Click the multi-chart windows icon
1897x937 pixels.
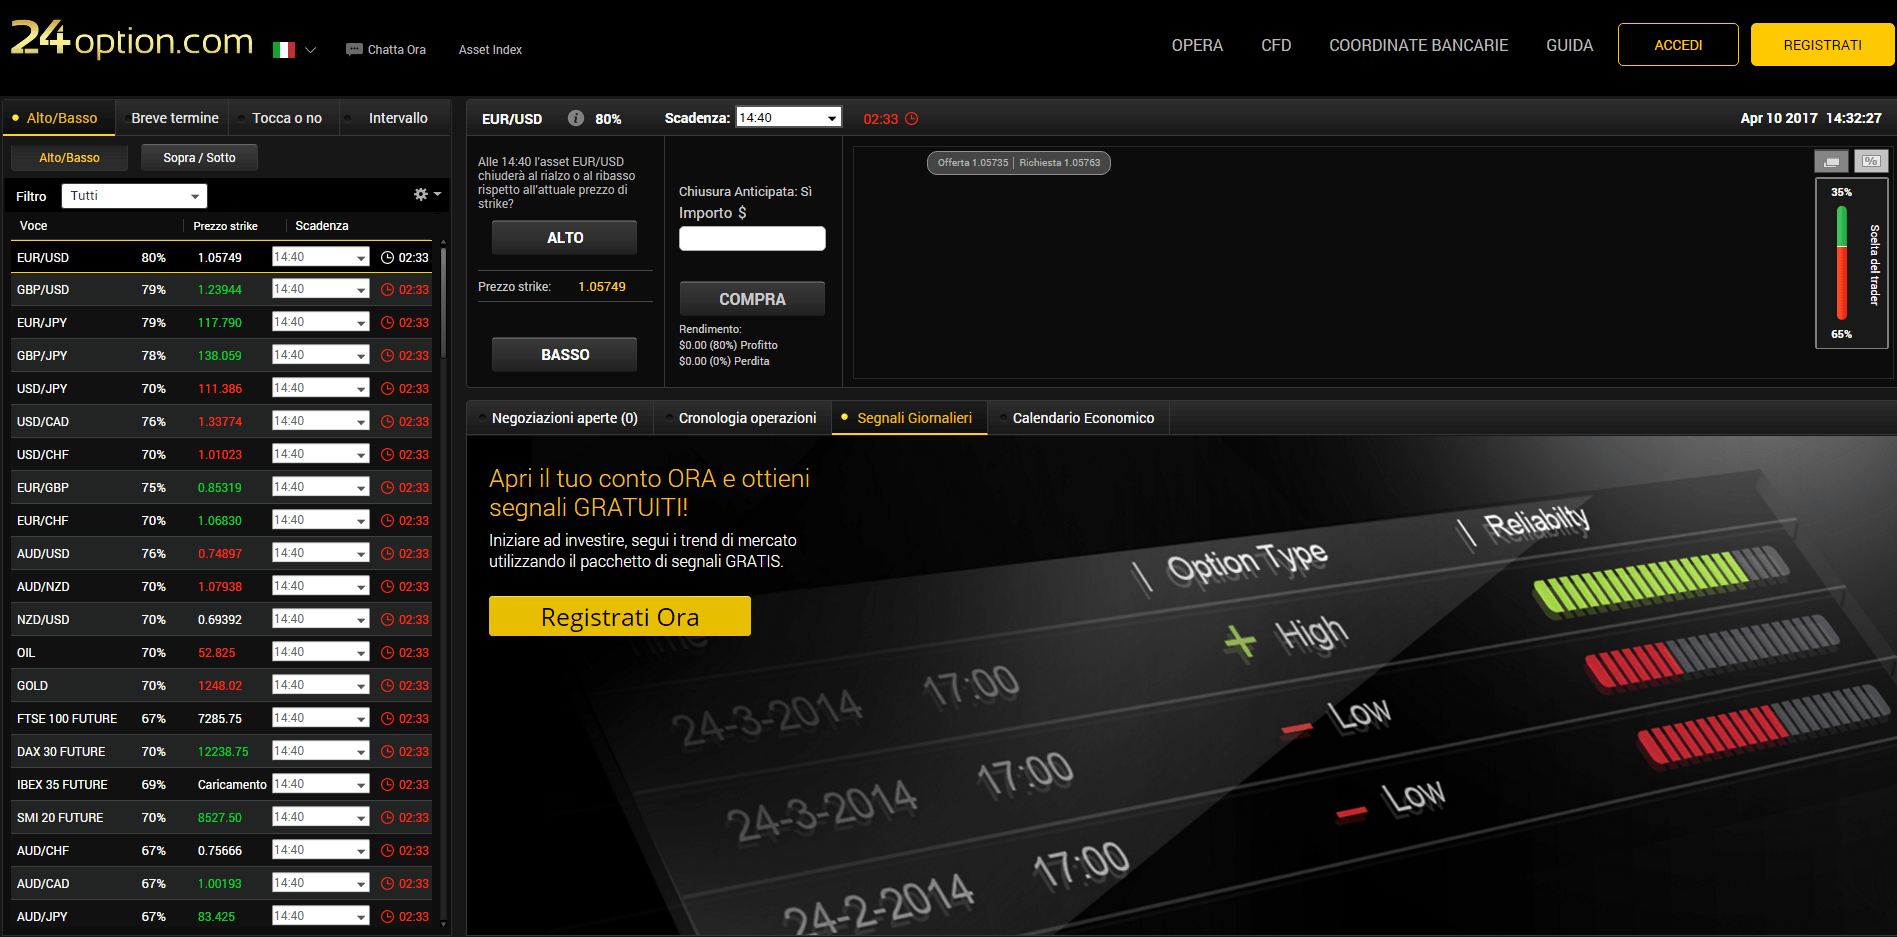pyautogui.click(x=1831, y=161)
